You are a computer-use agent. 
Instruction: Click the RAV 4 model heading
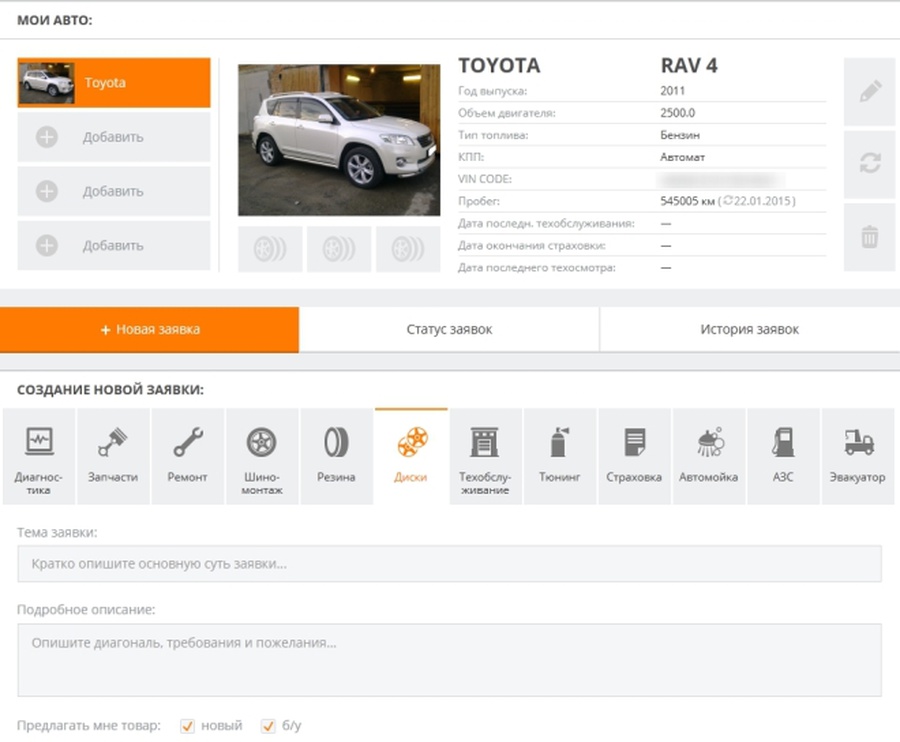coord(689,65)
